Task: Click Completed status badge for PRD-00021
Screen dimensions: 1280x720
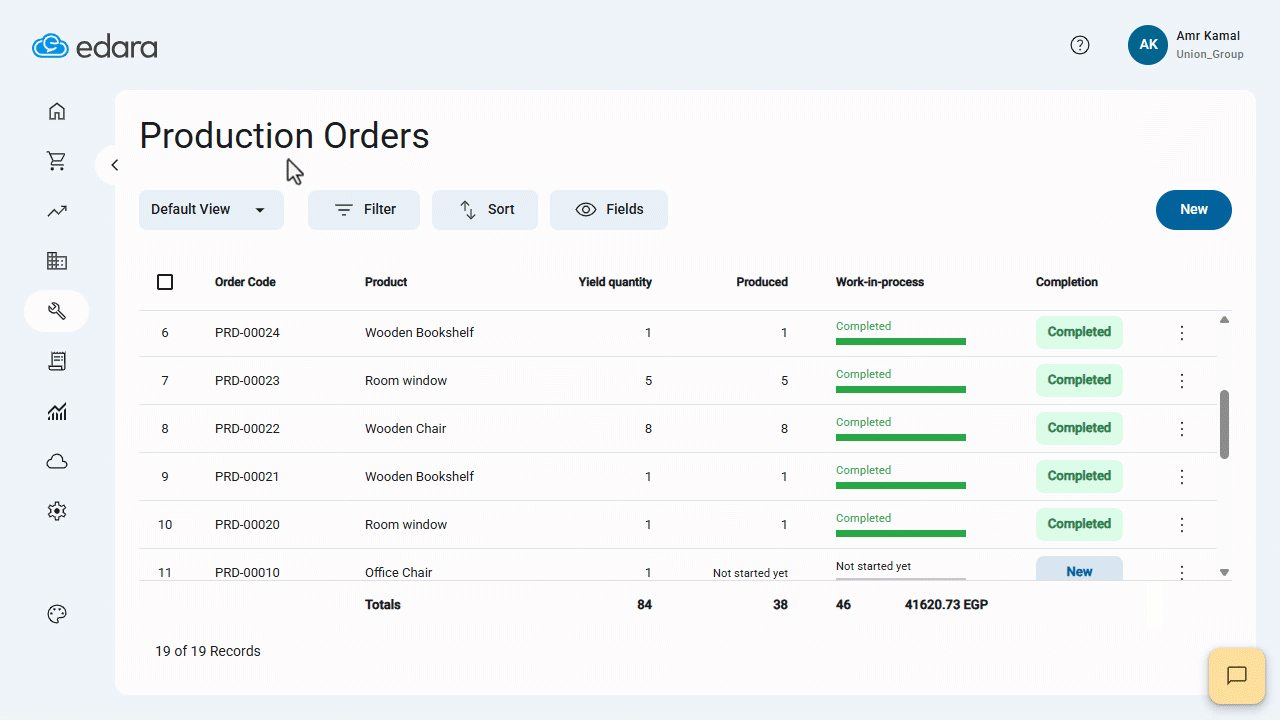Action: [1079, 476]
